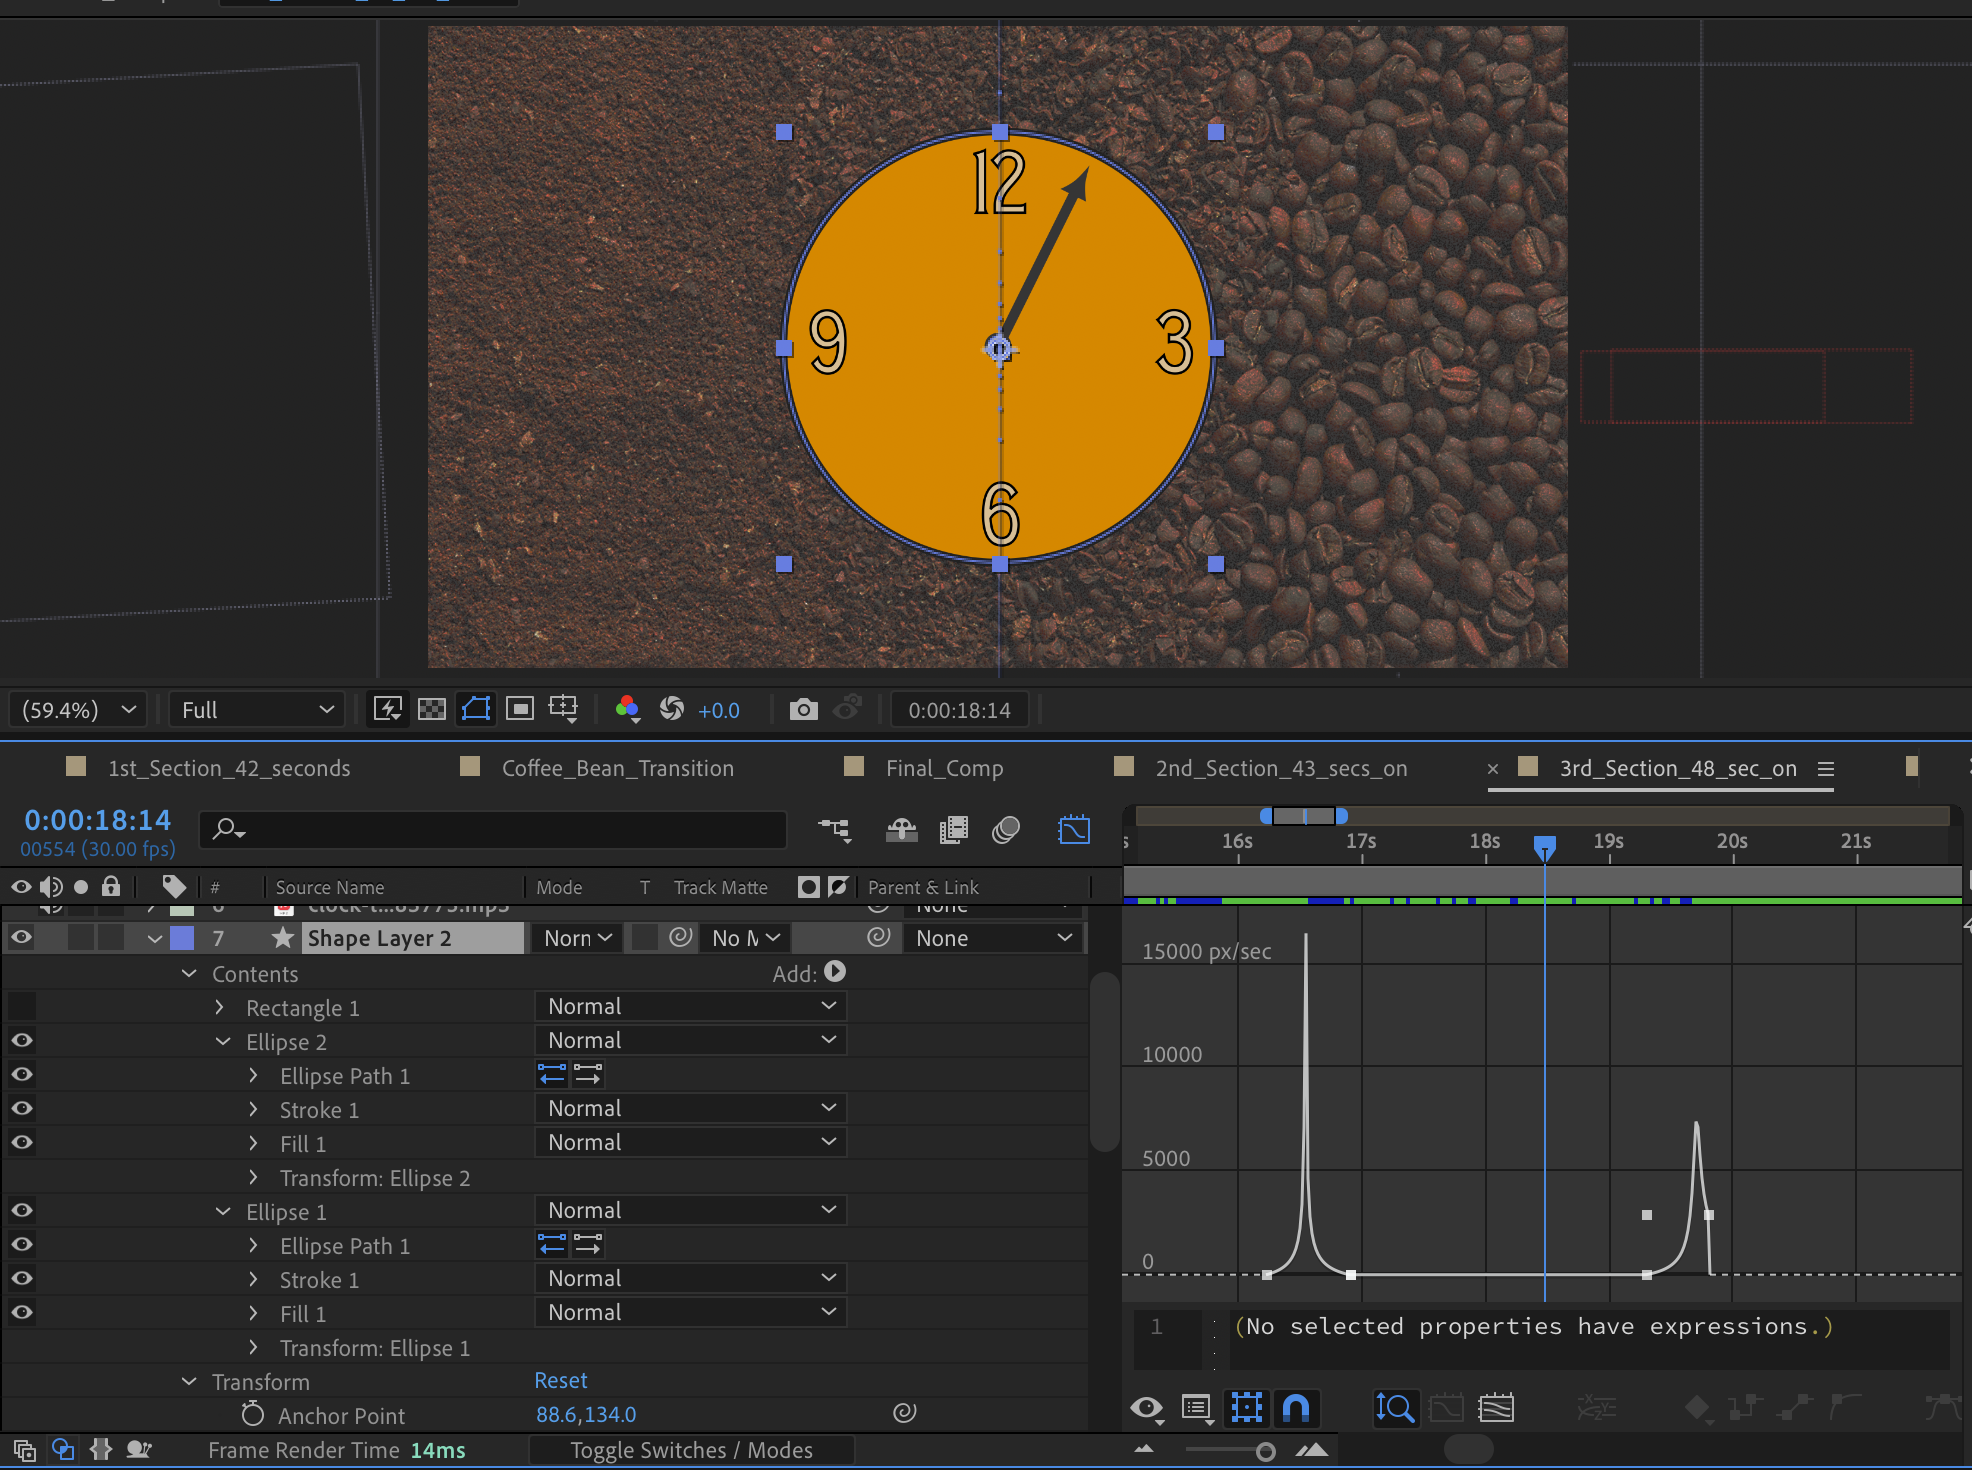The width and height of the screenshot is (1972, 1470).
Task: Click the Toggle Mask and Shape Path Visibility icon
Action: 476,710
